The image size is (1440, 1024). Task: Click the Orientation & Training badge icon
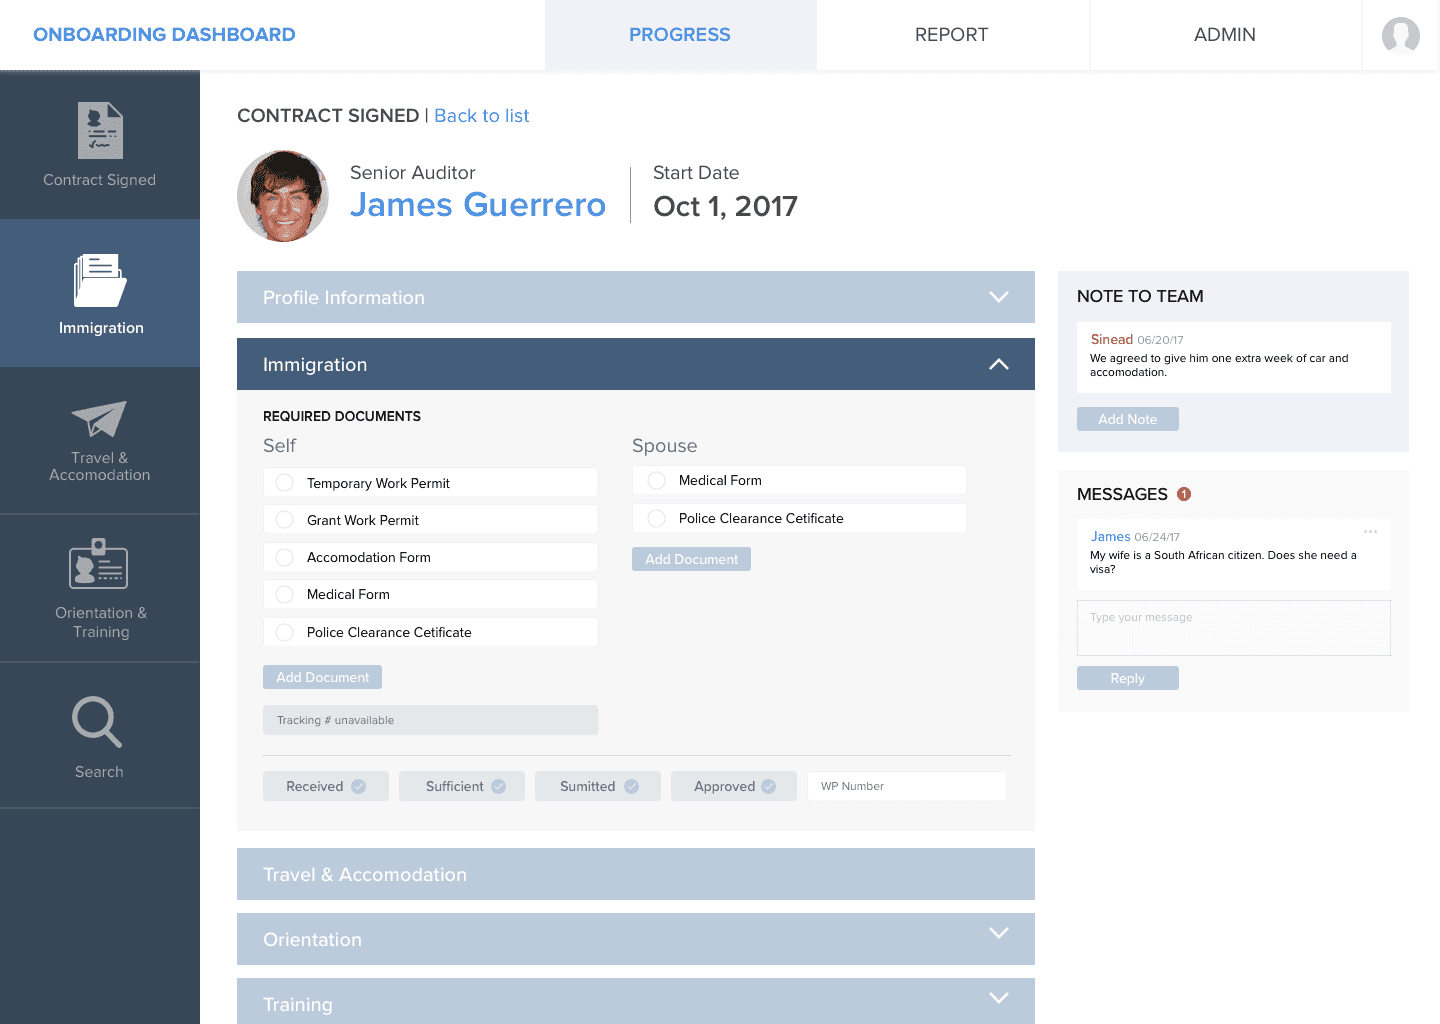99,564
